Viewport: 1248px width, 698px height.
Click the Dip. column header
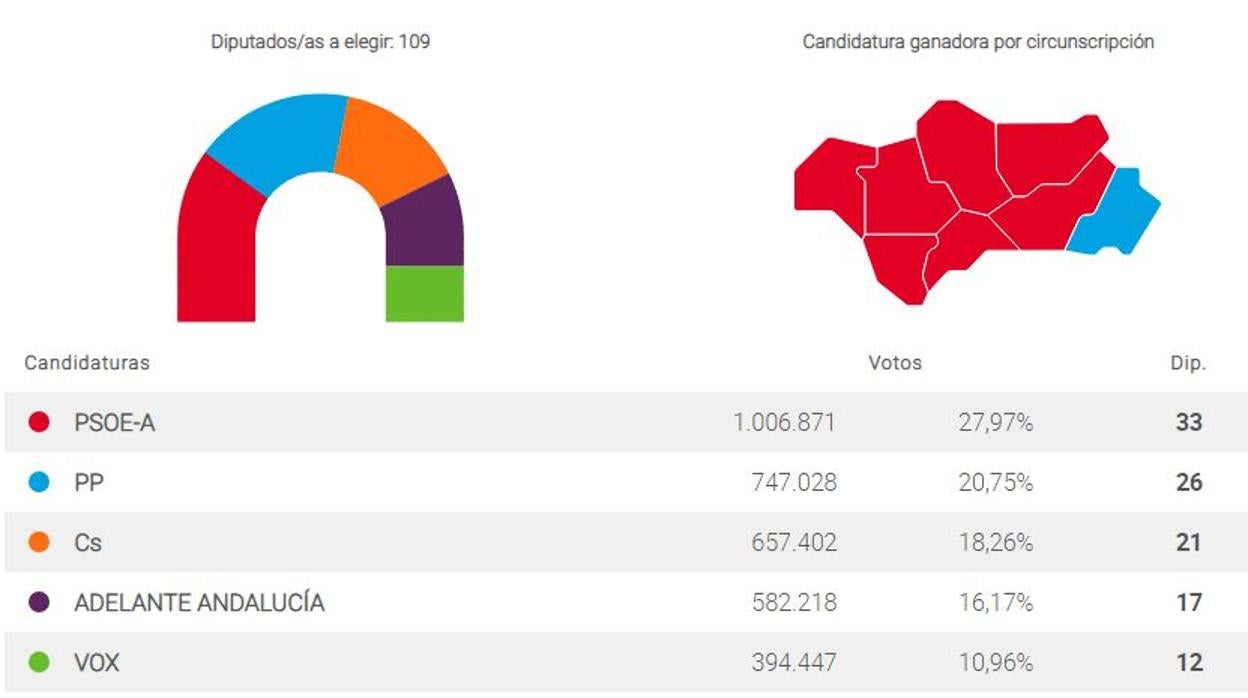coord(1188,363)
